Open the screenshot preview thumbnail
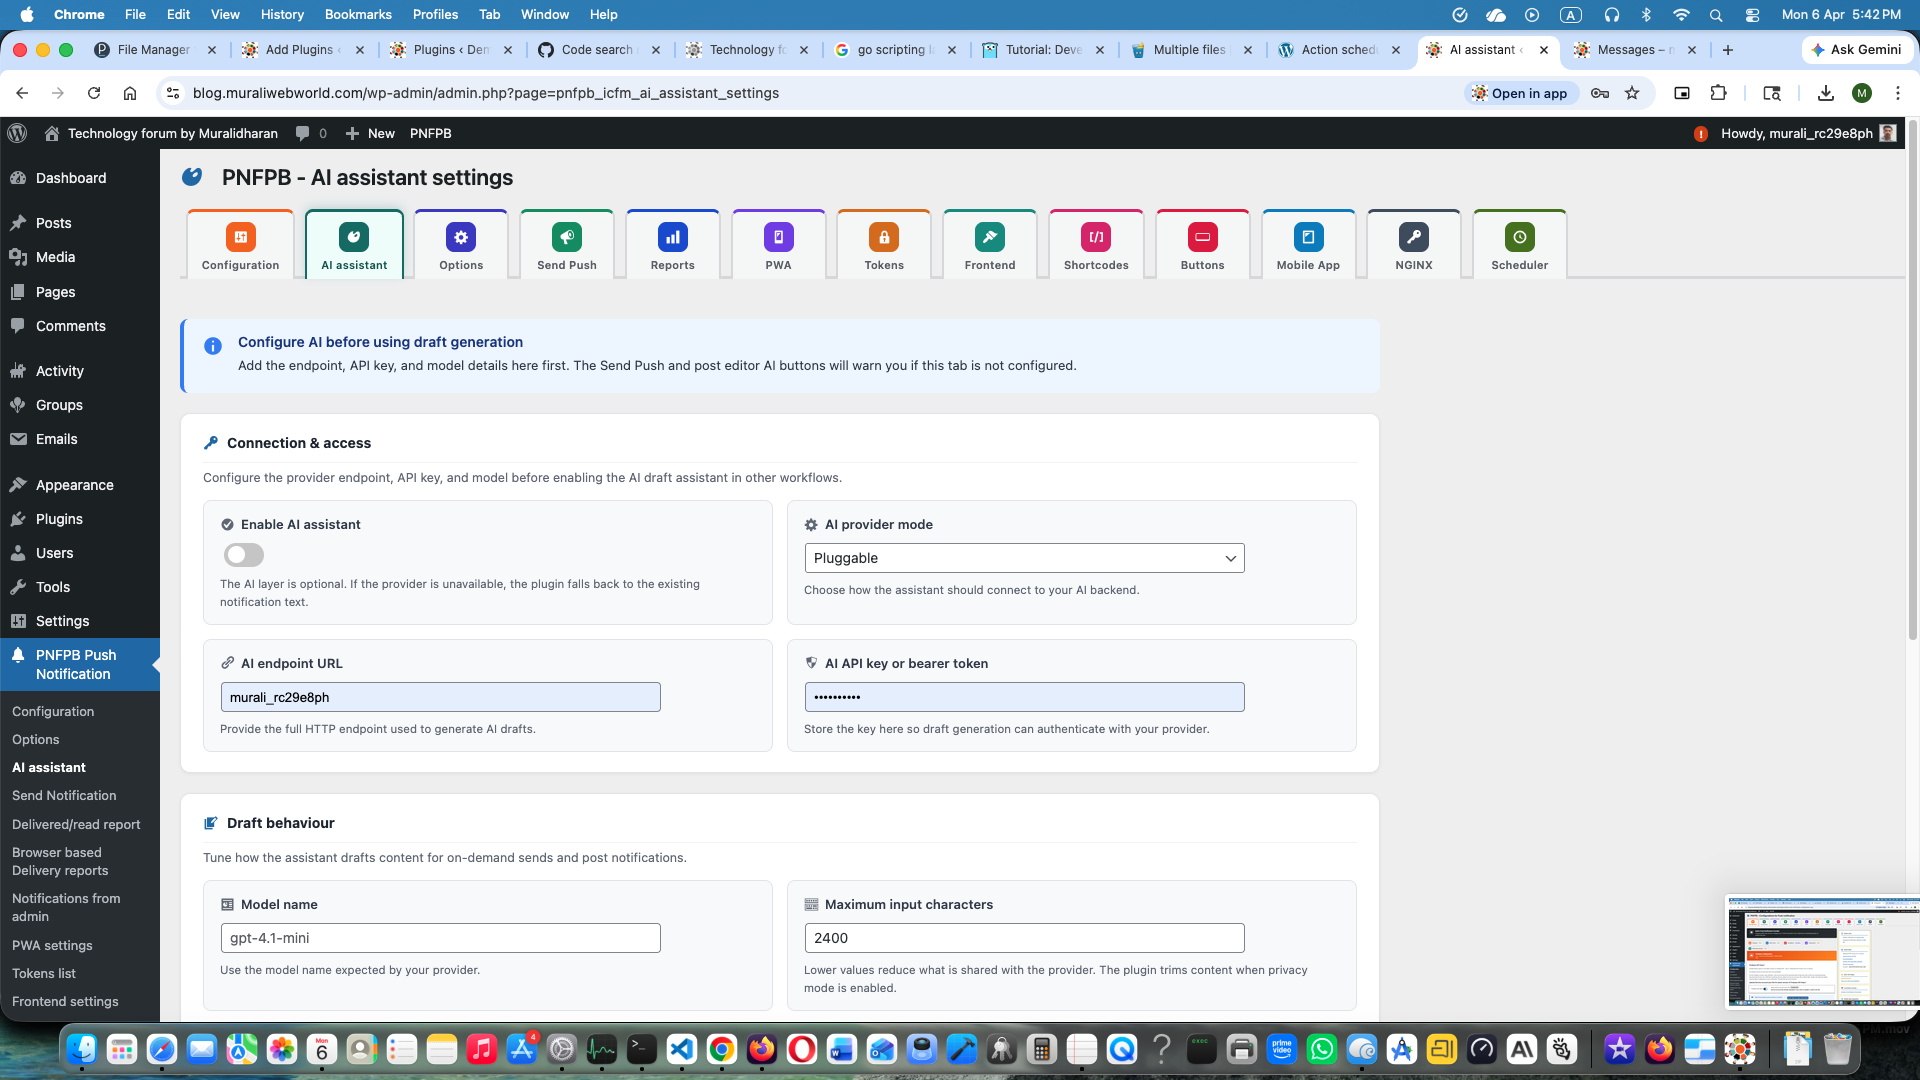Image resolution: width=1920 pixels, height=1080 pixels. click(x=1820, y=952)
